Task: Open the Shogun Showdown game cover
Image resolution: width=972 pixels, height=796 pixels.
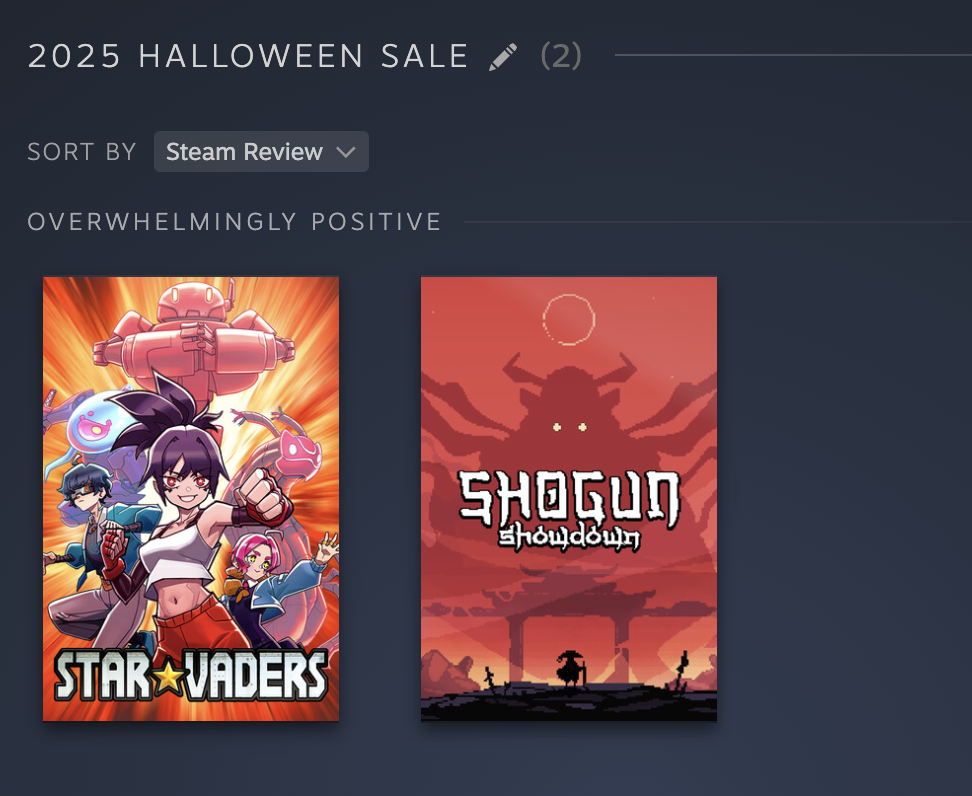Action: click(x=568, y=498)
